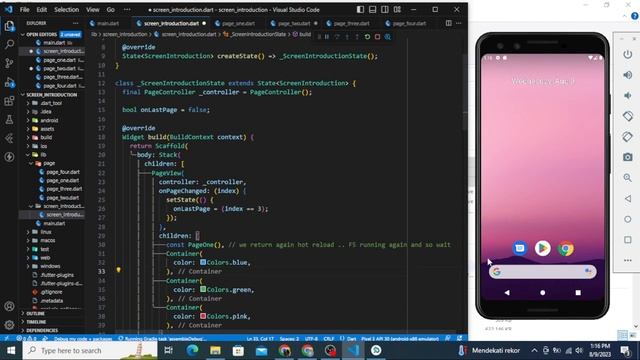Viewport: 640px width, 360px height.
Task: Toggle the secondary side bar layout button
Action: click(x=385, y=9)
